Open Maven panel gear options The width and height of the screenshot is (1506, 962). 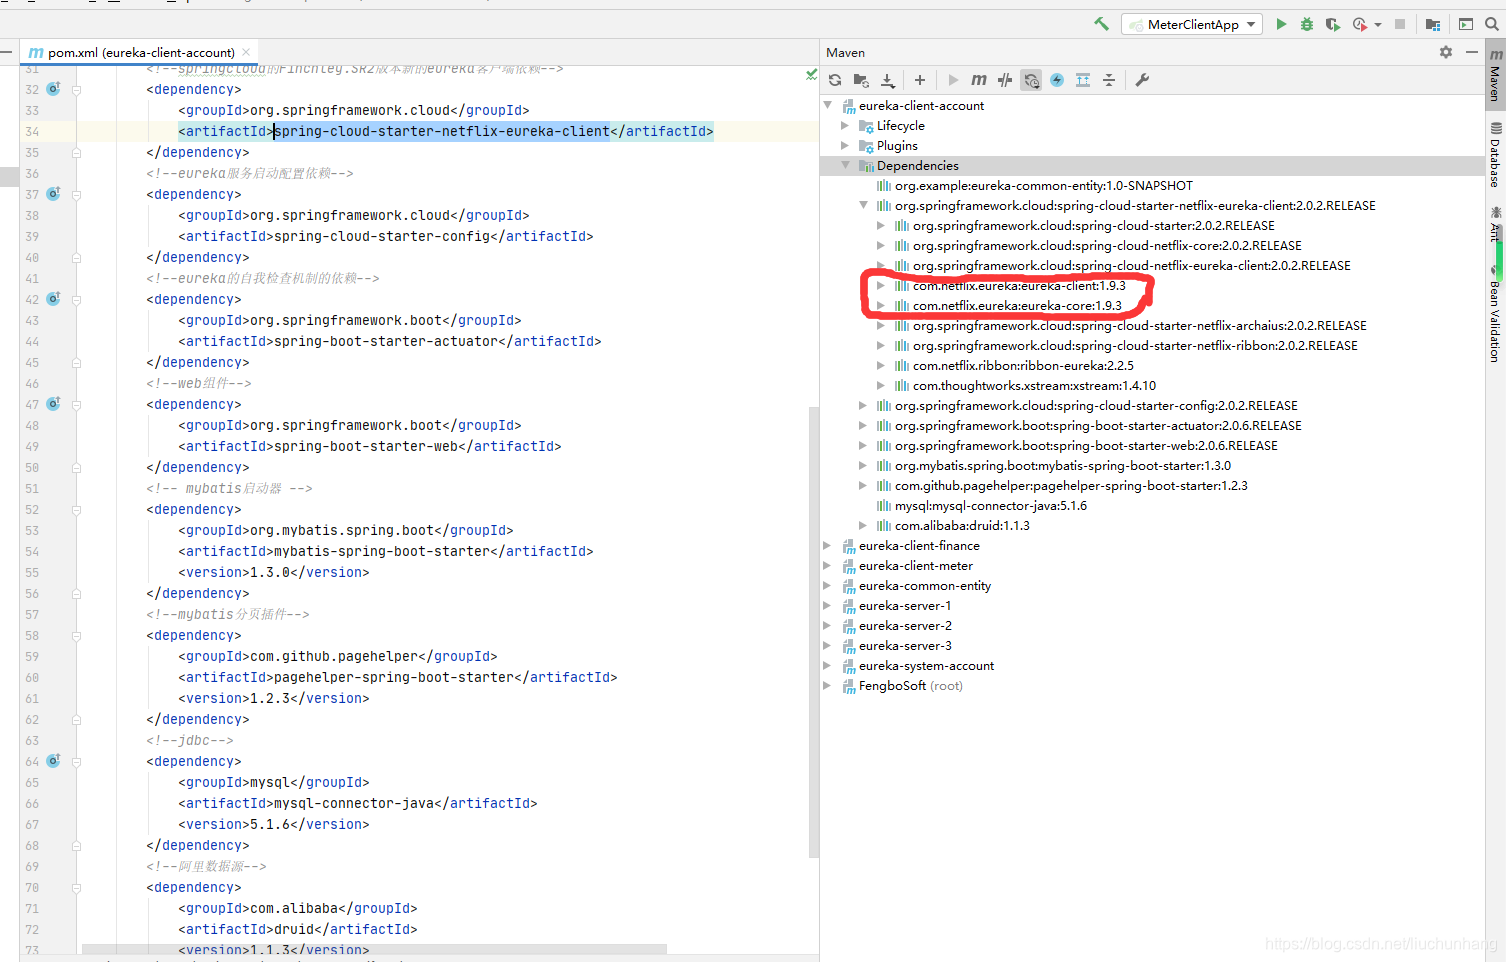pyautogui.click(x=1446, y=52)
